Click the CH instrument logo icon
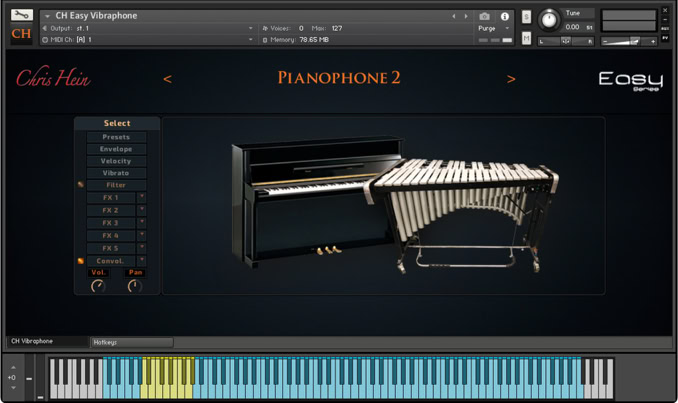Image resolution: width=678 pixels, height=403 pixels. click(20, 35)
